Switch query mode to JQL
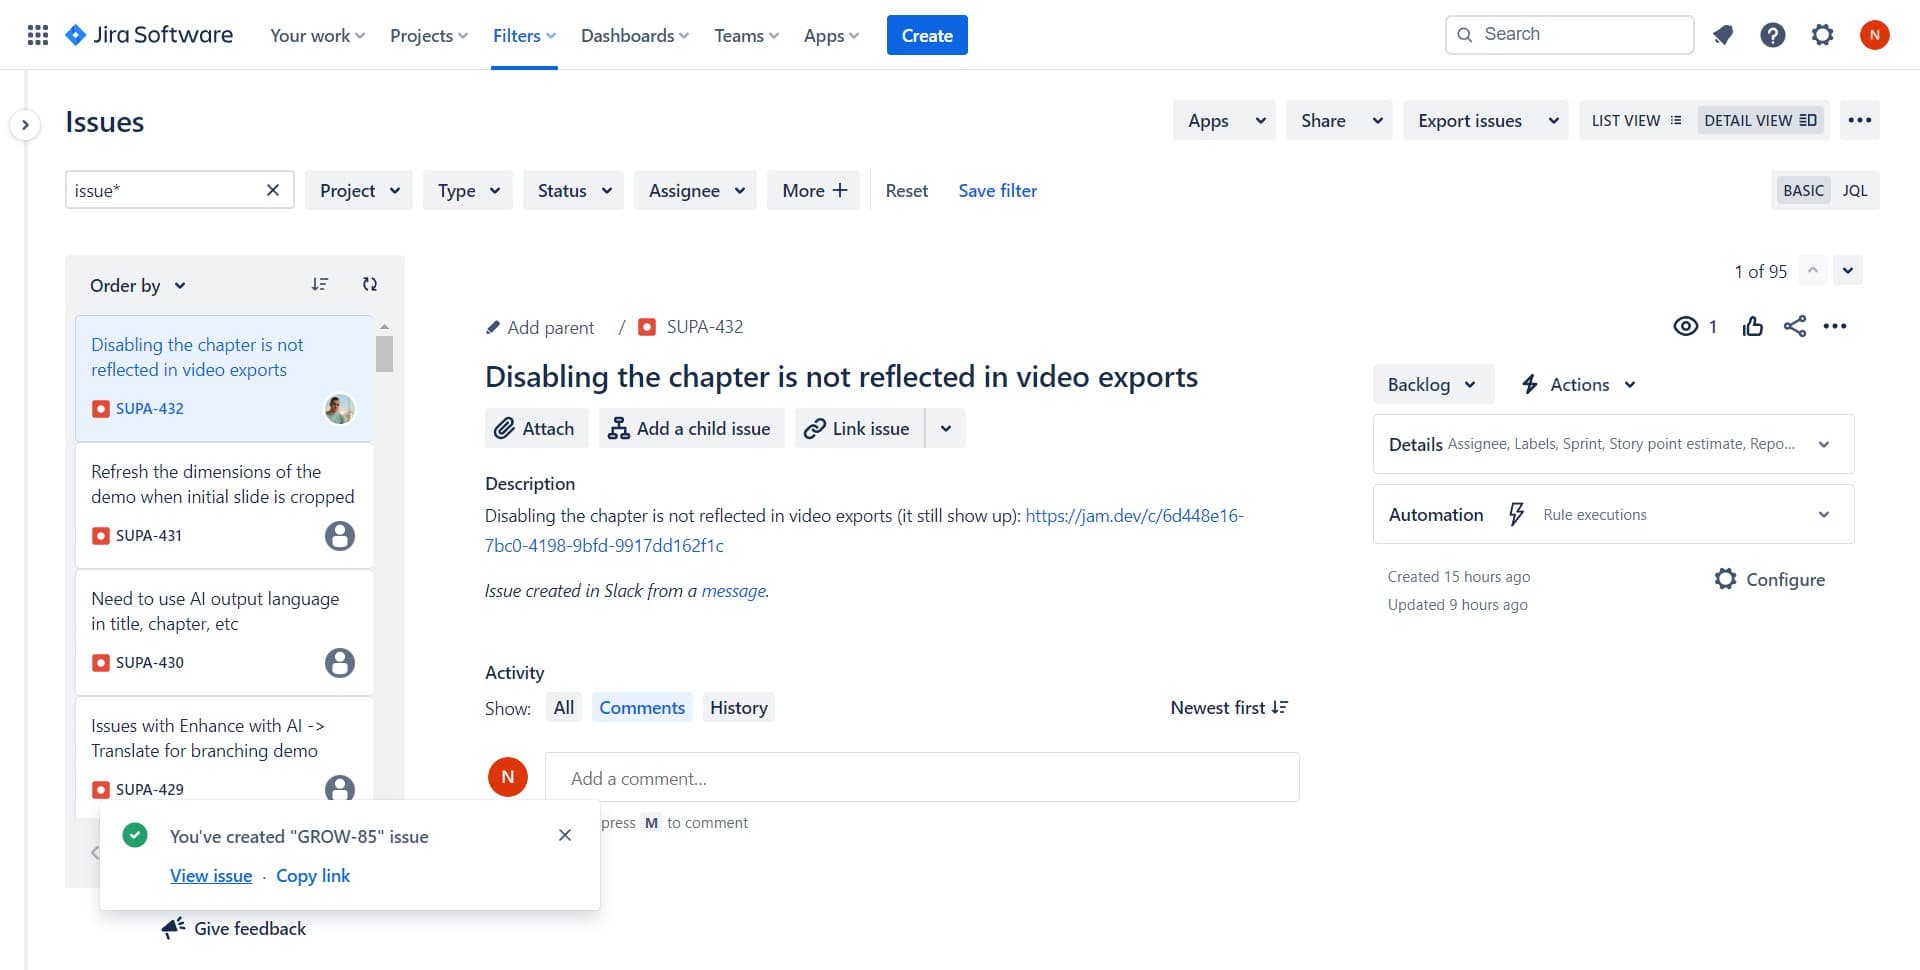This screenshot has height=970, width=1920. pyautogui.click(x=1854, y=191)
